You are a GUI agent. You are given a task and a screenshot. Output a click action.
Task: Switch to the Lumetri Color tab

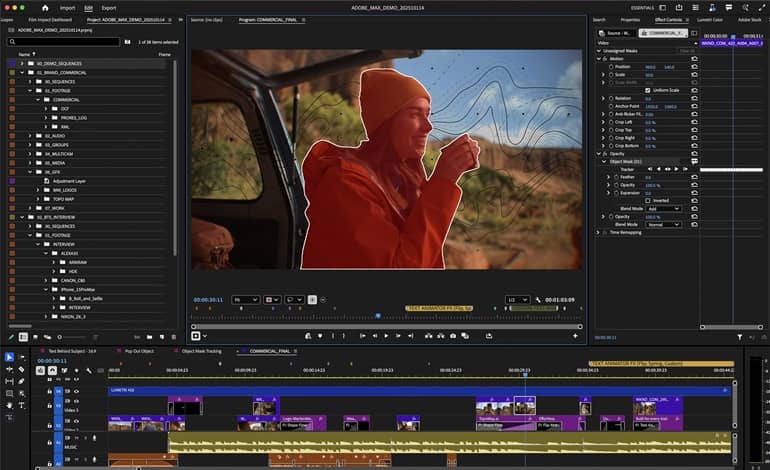(x=710, y=19)
